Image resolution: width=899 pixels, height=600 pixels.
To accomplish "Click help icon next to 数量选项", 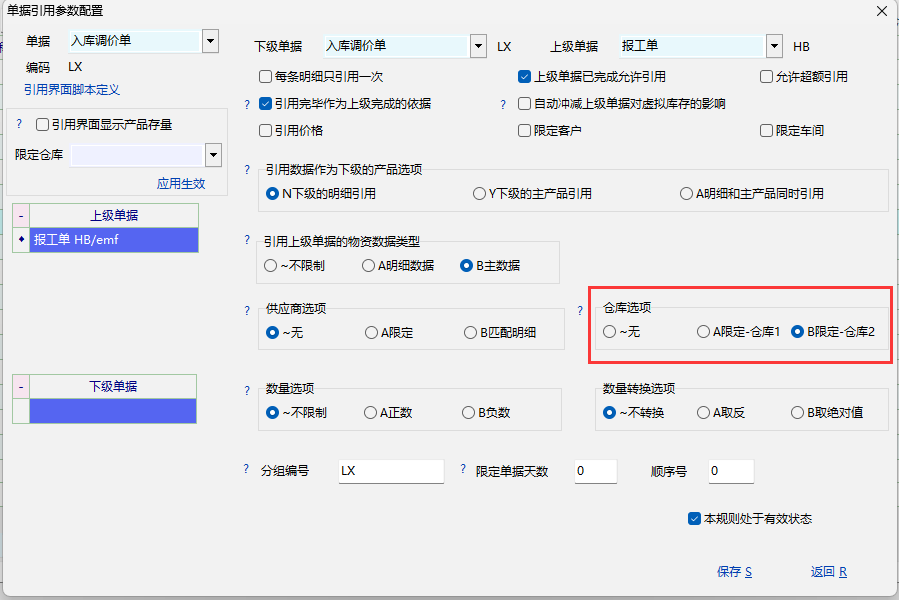I will coord(248,389).
